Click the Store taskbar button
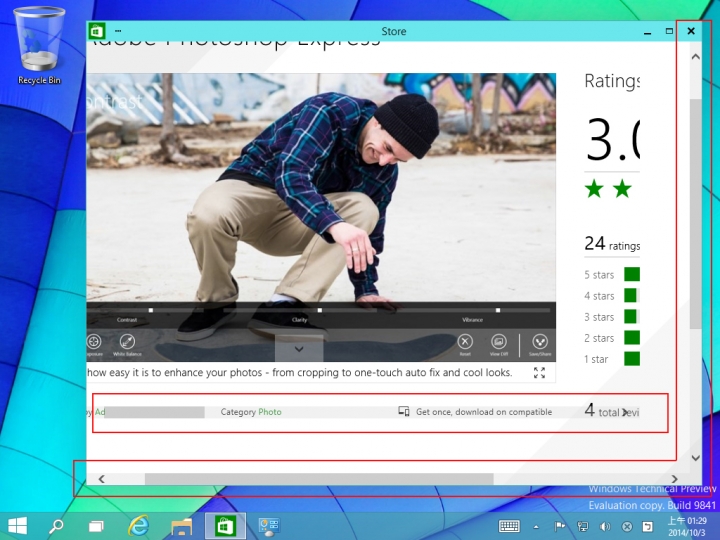This screenshot has width=720, height=540. (225, 526)
